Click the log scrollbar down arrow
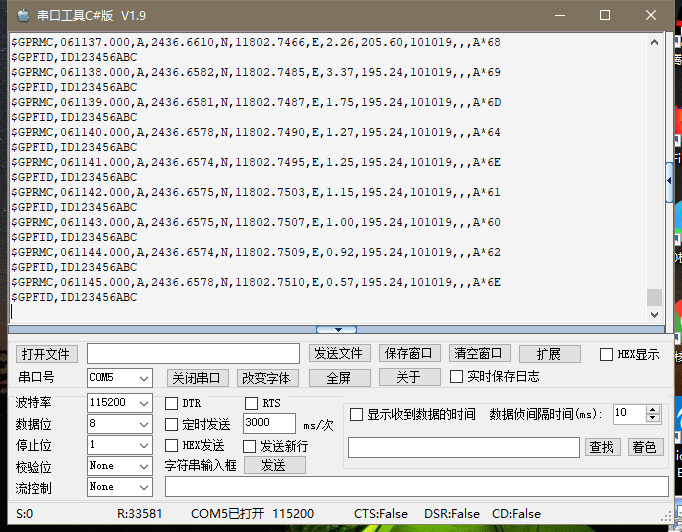Viewport: 682px width, 532px height. 655,314
